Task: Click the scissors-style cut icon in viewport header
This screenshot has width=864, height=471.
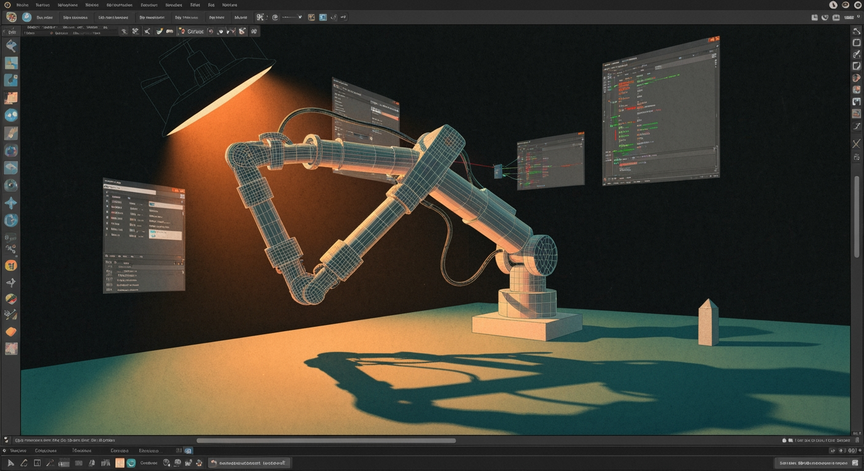Action: (147, 31)
